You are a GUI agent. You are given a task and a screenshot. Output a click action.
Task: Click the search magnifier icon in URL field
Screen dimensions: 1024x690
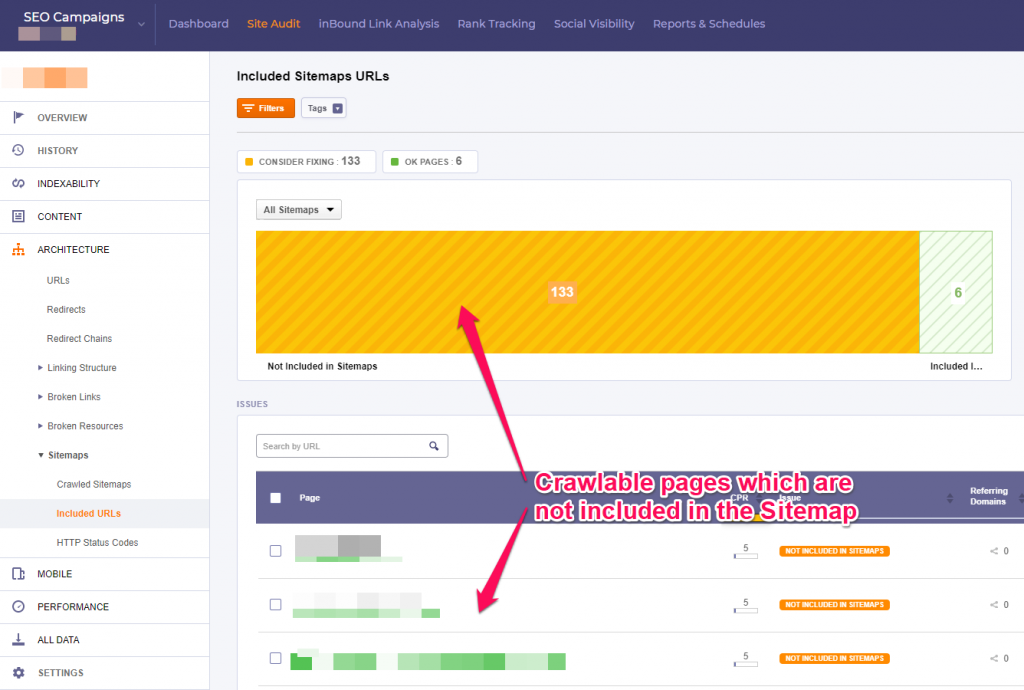(x=434, y=446)
